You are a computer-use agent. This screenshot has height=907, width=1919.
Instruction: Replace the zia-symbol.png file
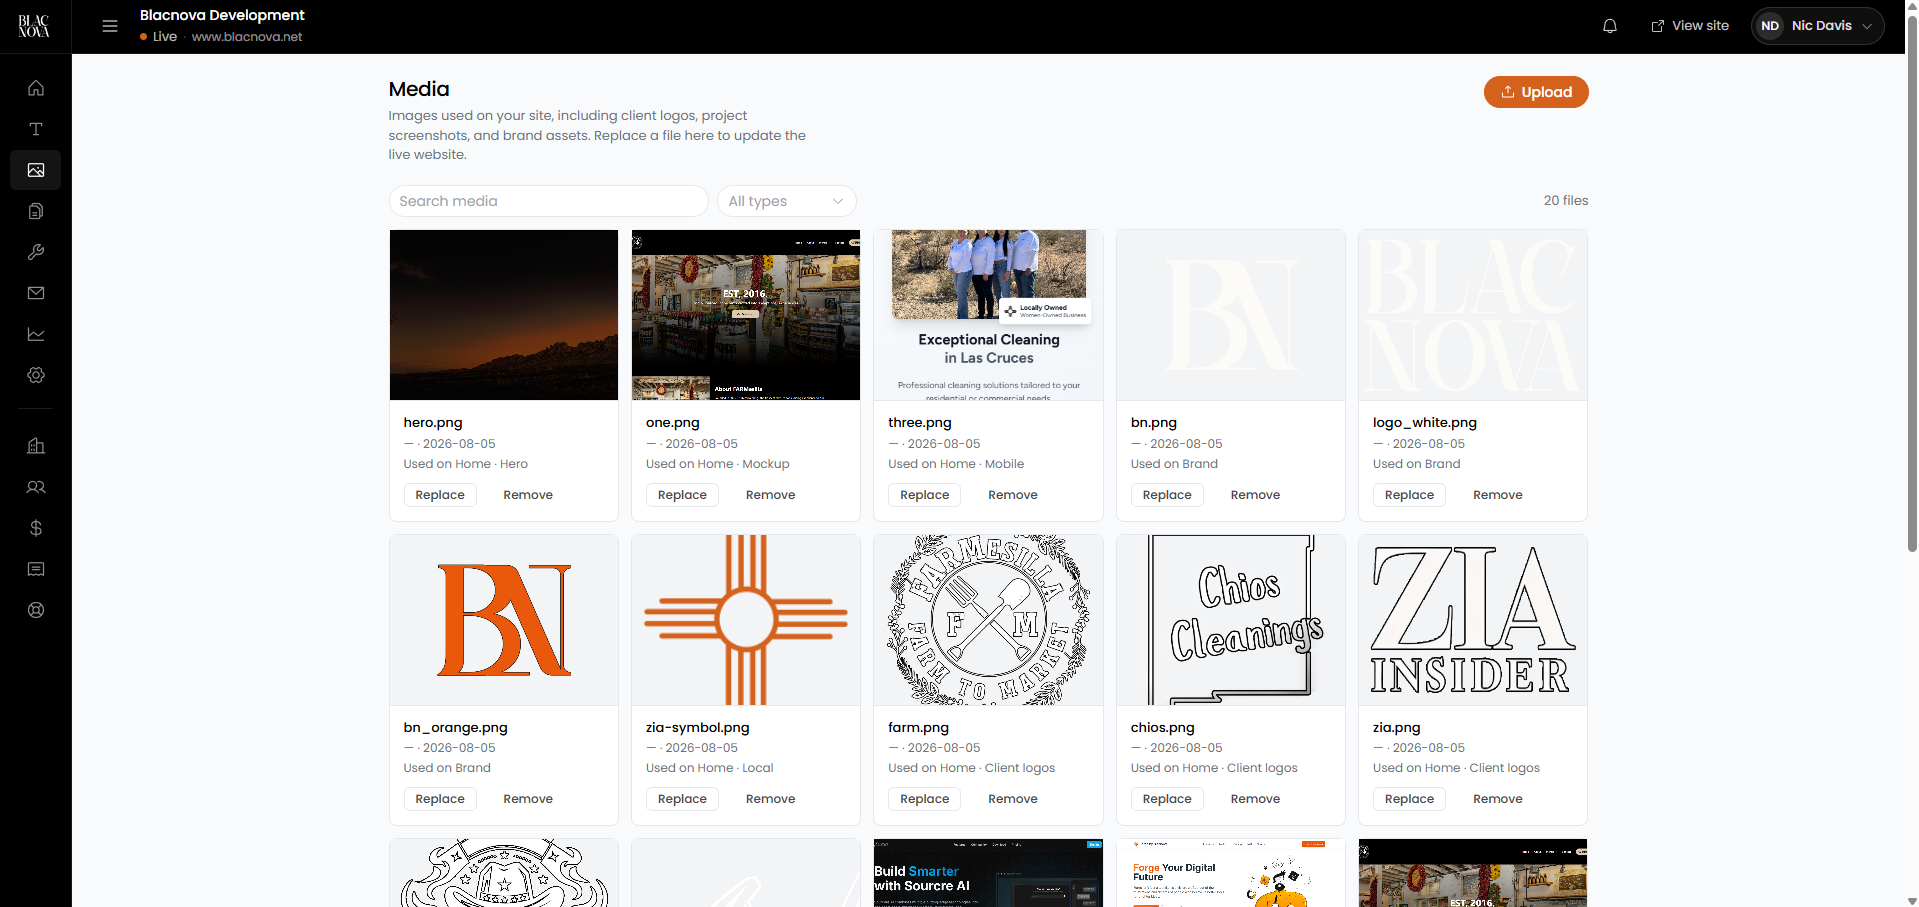click(682, 799)
